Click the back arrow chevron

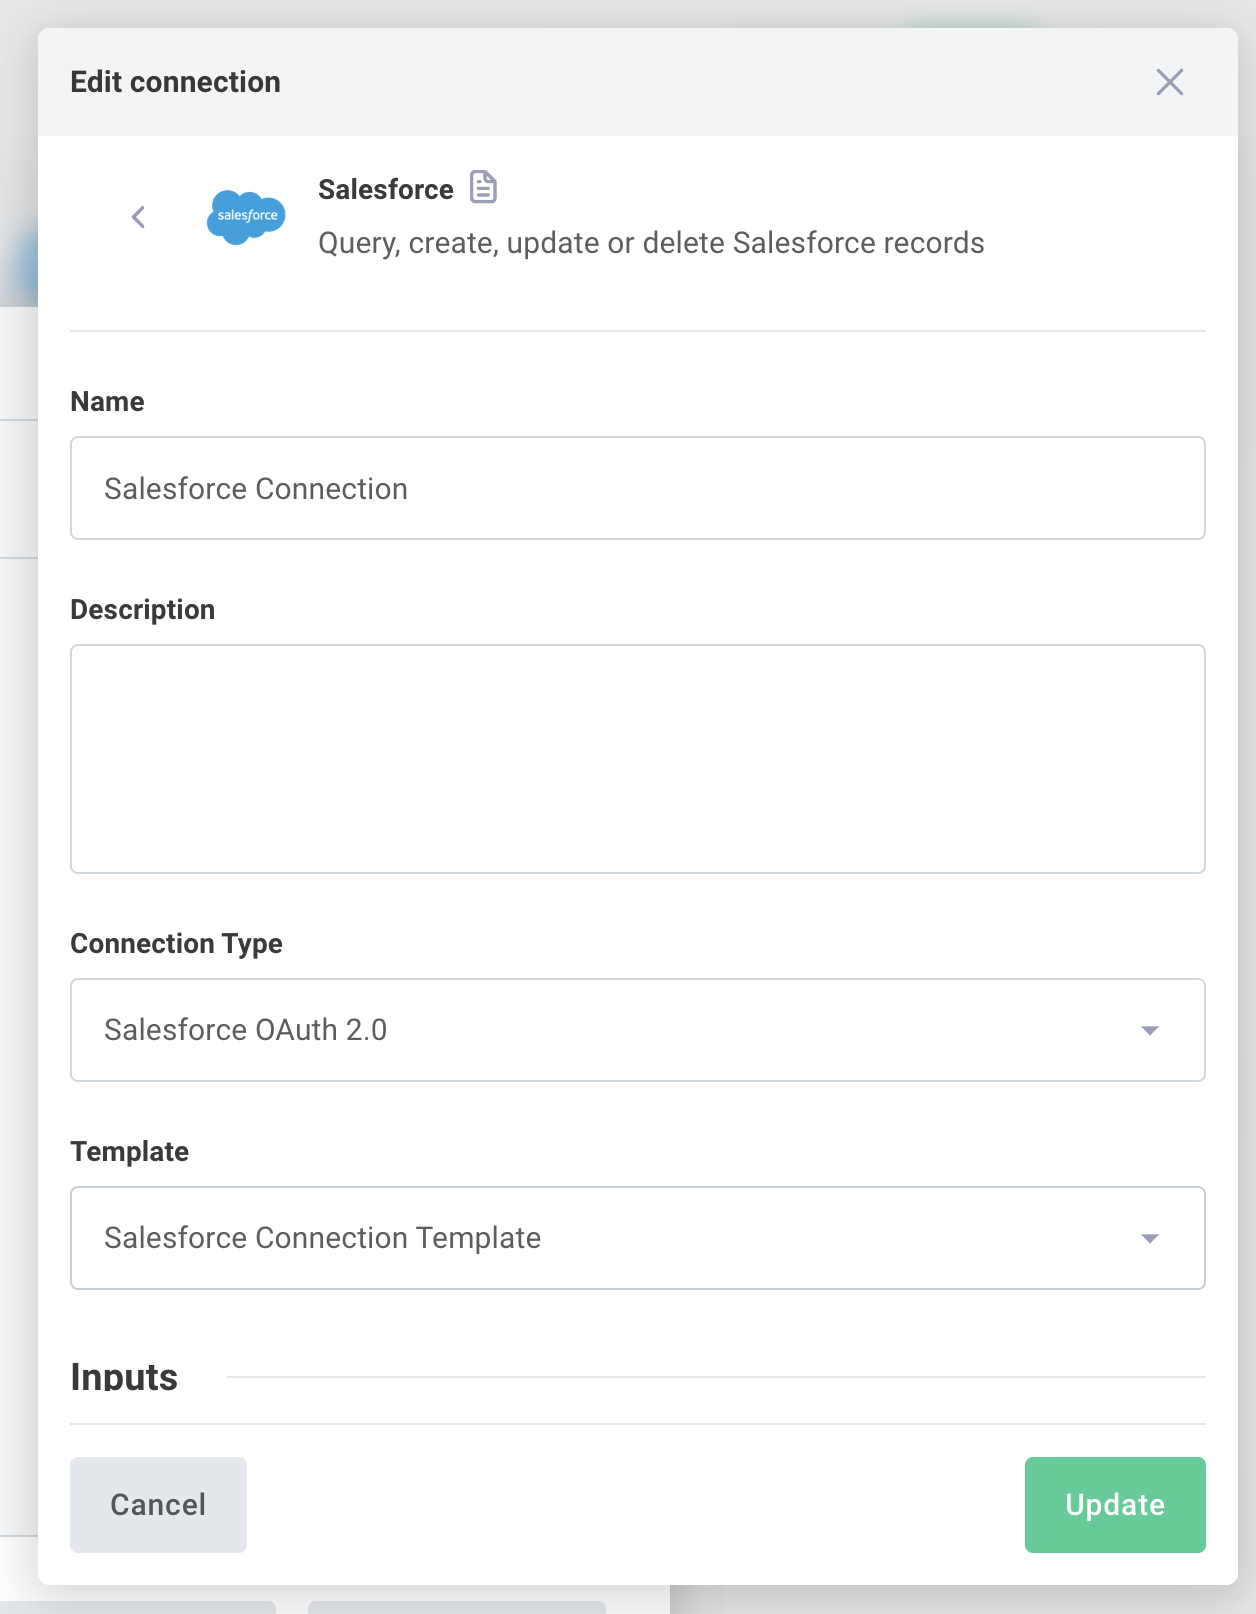[x=138, y=216]
